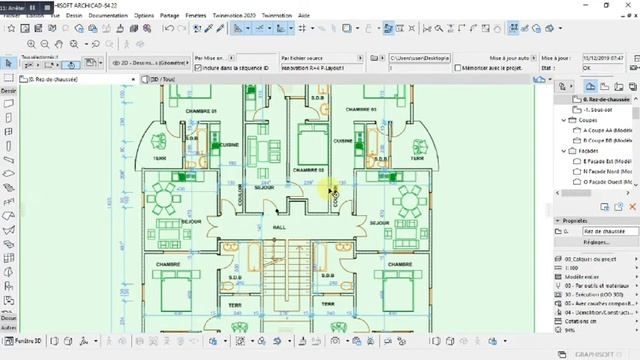
Task: Select the Wall tool in the toolbox
Action: pyautogui.click(x=9, y=104)
